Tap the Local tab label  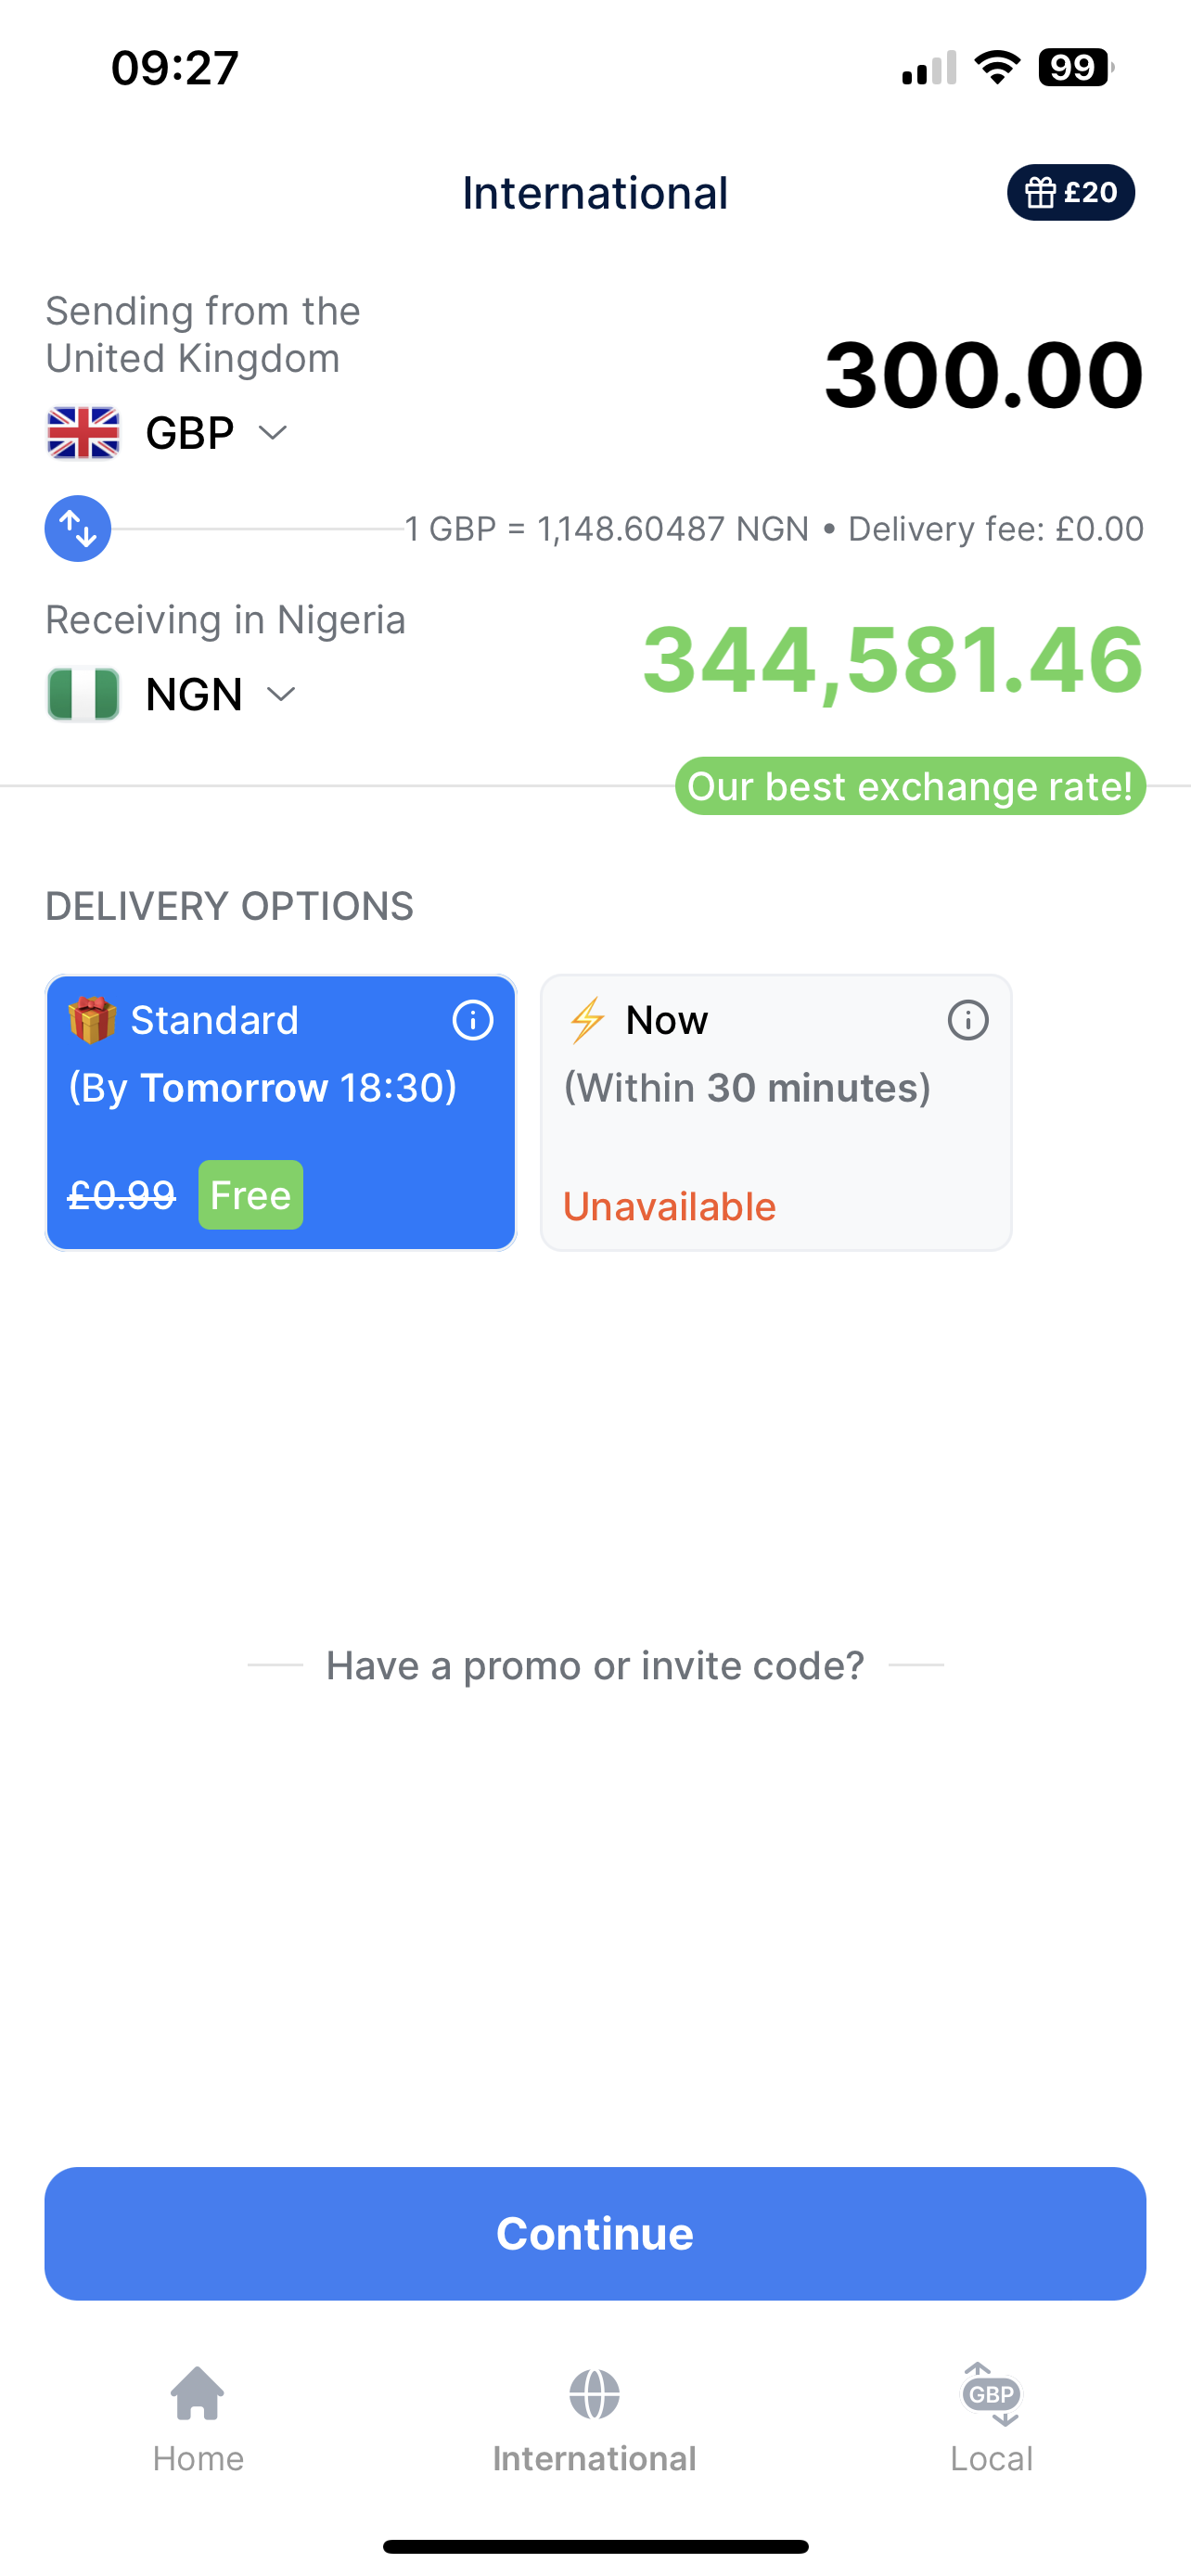click(991, 2459)
